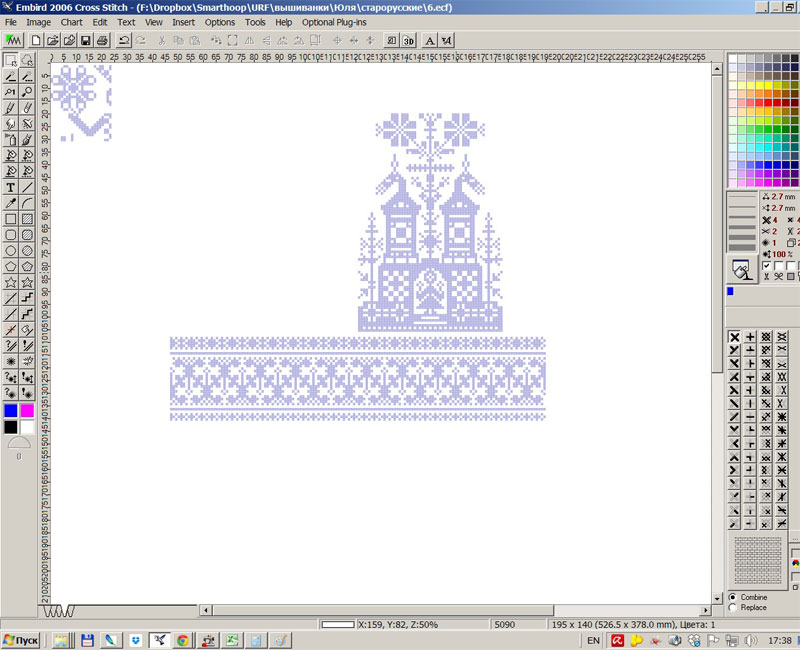800x650 pixels.
Task: Open the Chart menu
Action: tap(71, 22)
